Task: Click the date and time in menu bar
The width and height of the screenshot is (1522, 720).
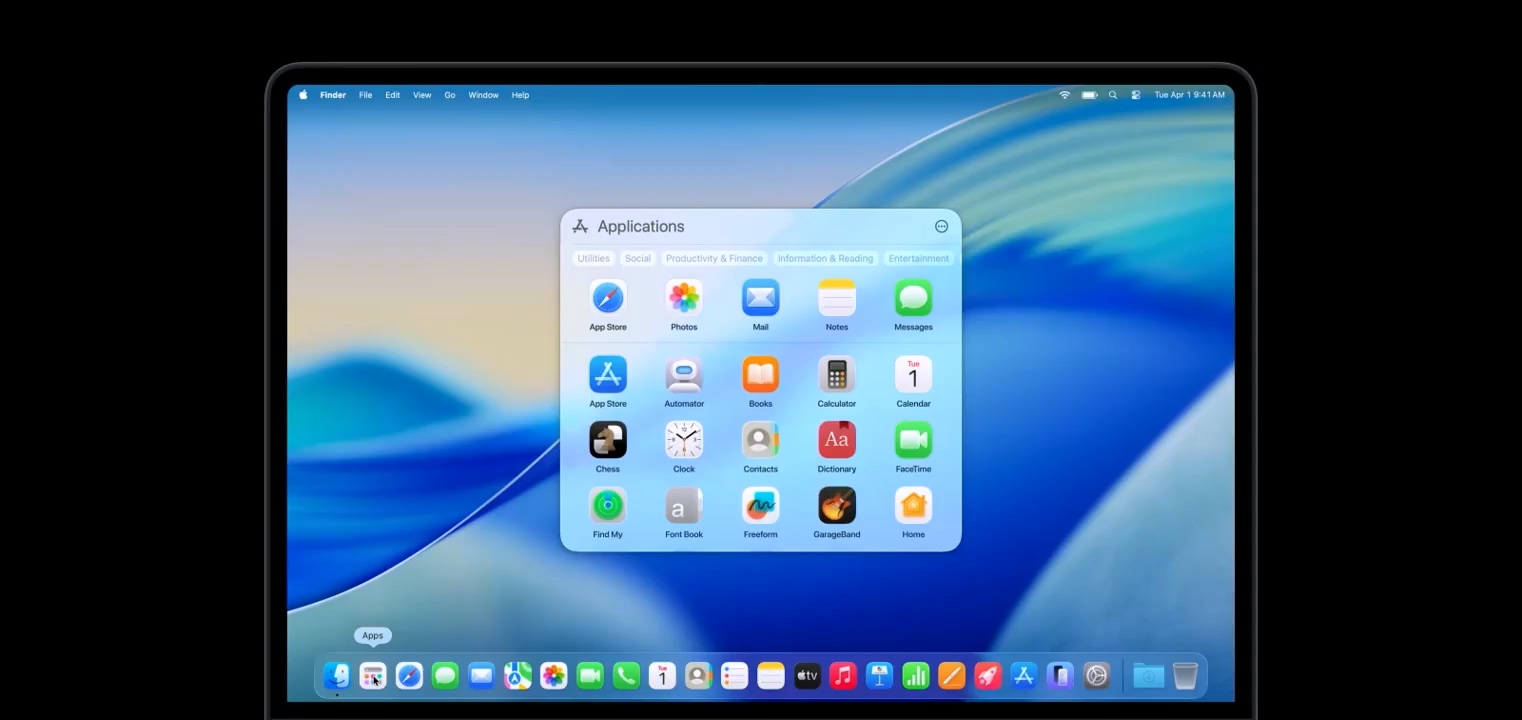Action: pos(1189,95)
